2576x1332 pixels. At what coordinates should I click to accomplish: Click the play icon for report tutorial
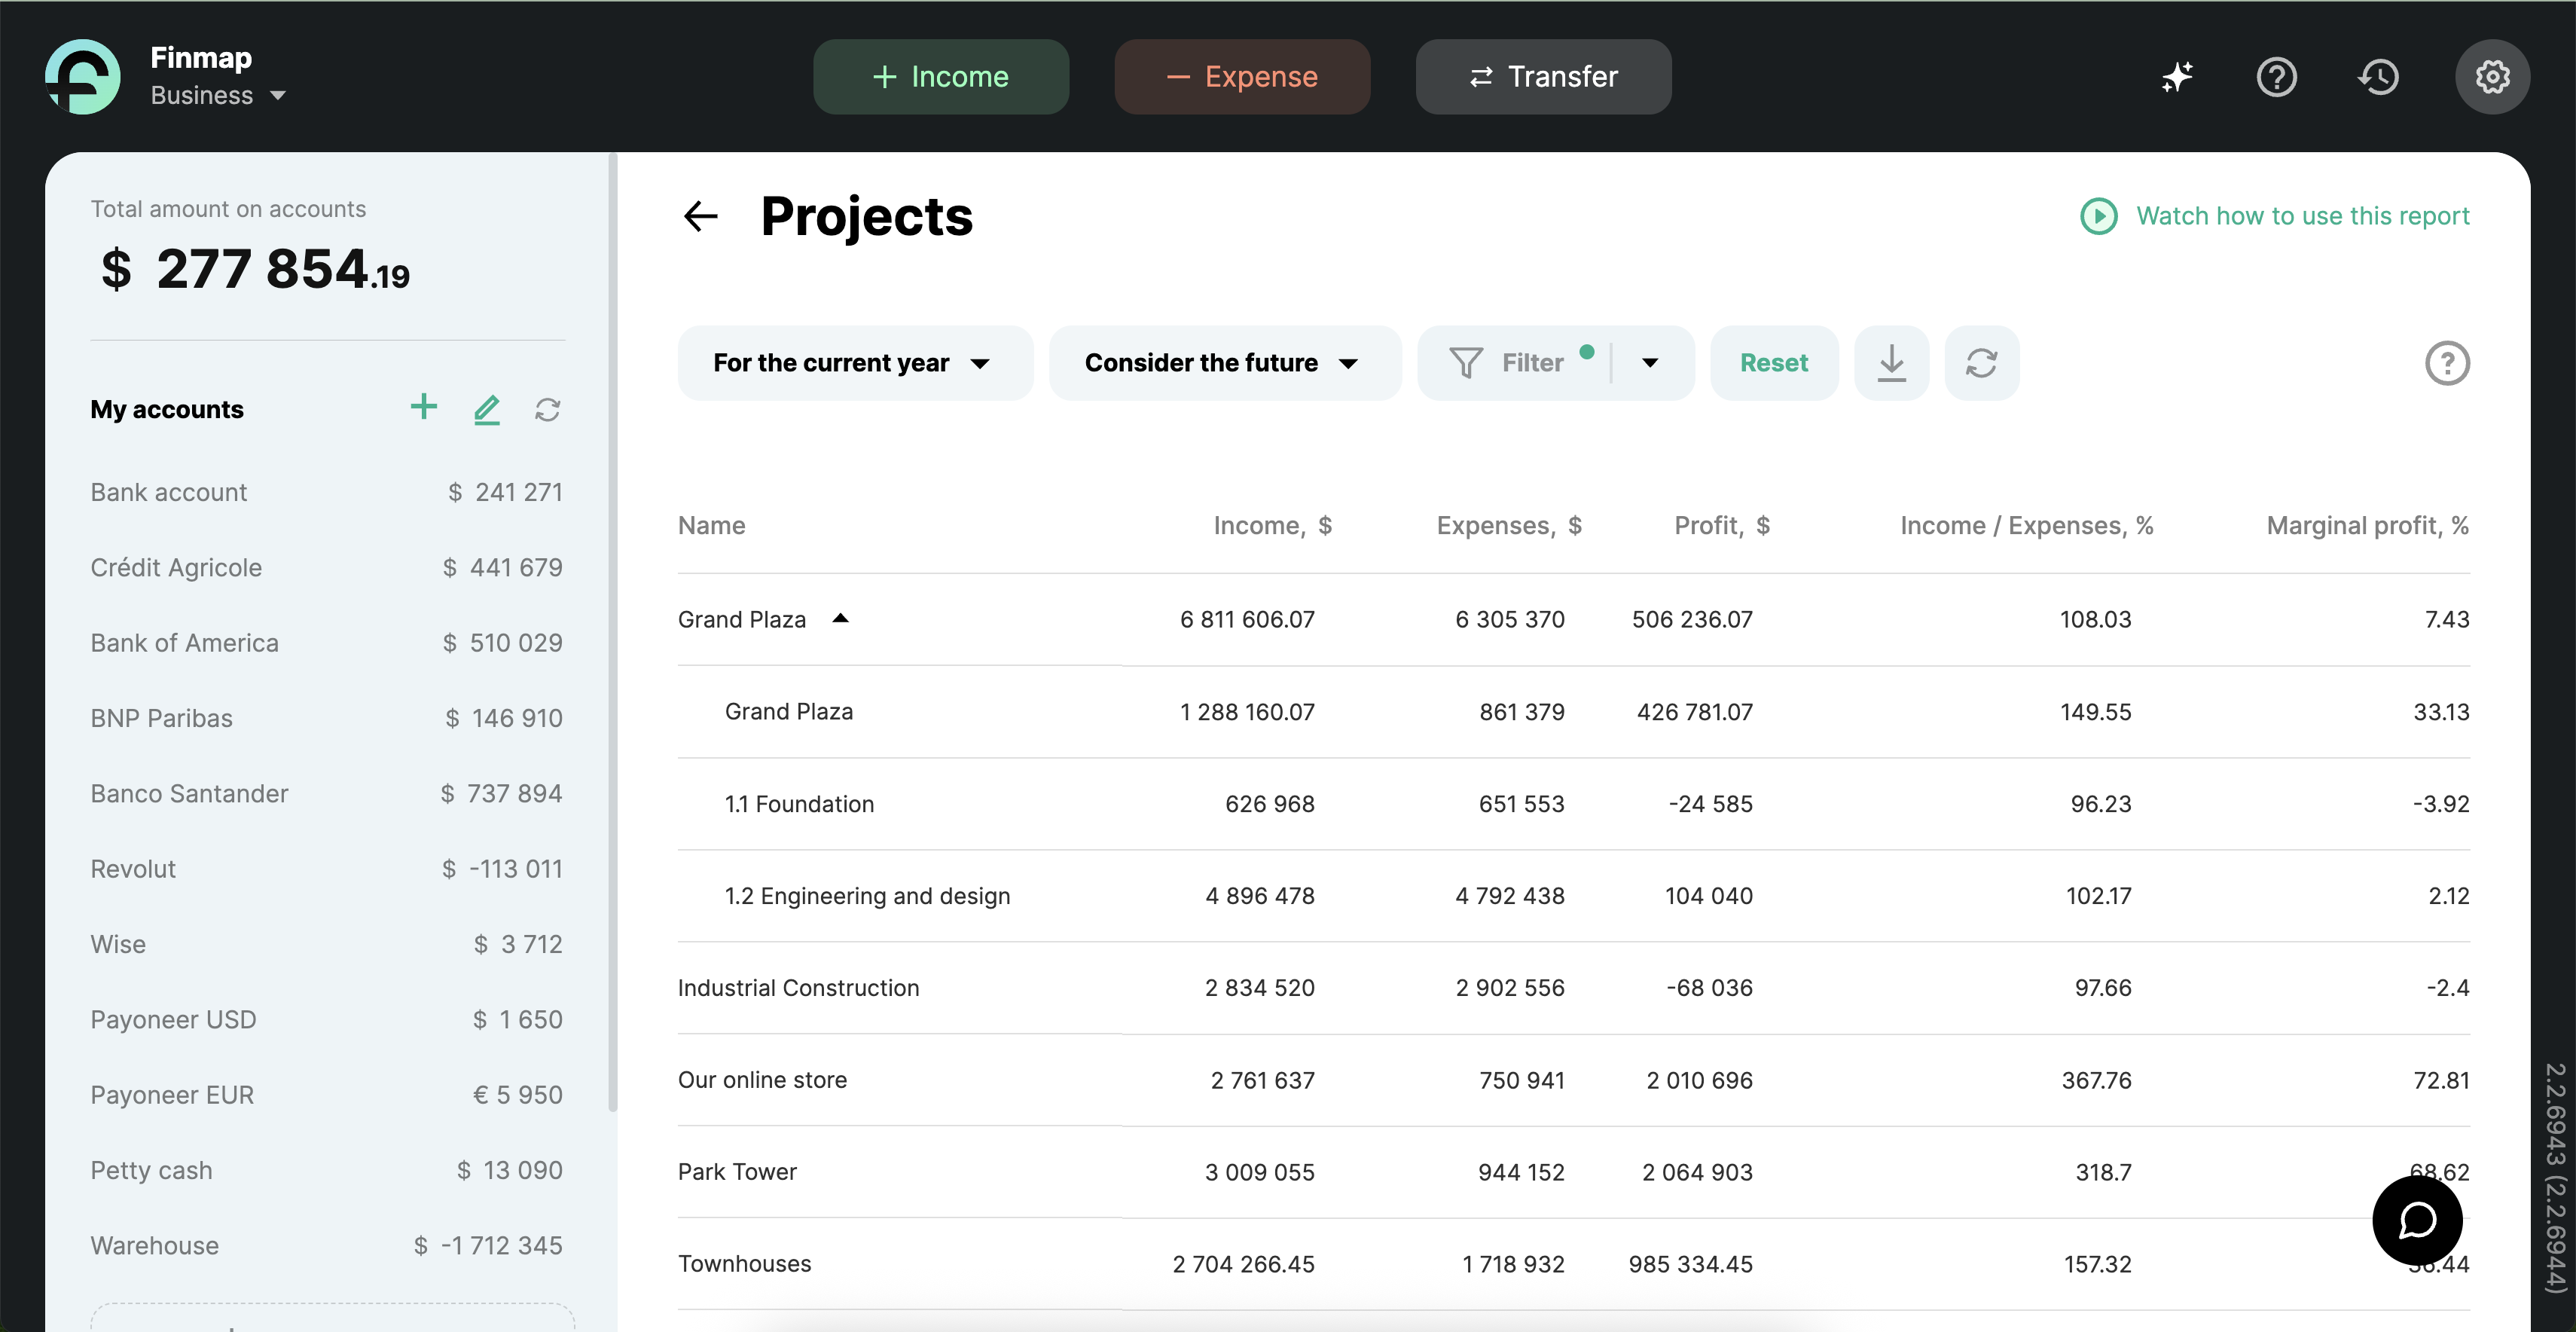2098,216
